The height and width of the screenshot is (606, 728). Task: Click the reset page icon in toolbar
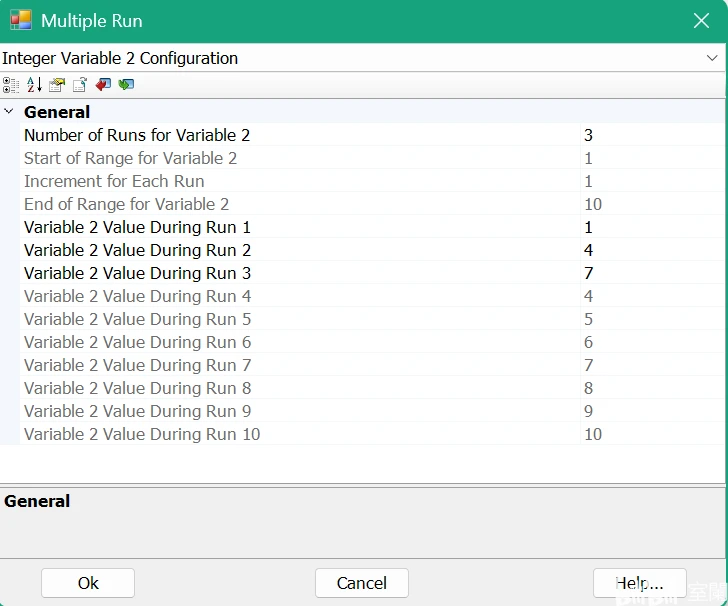80,85
